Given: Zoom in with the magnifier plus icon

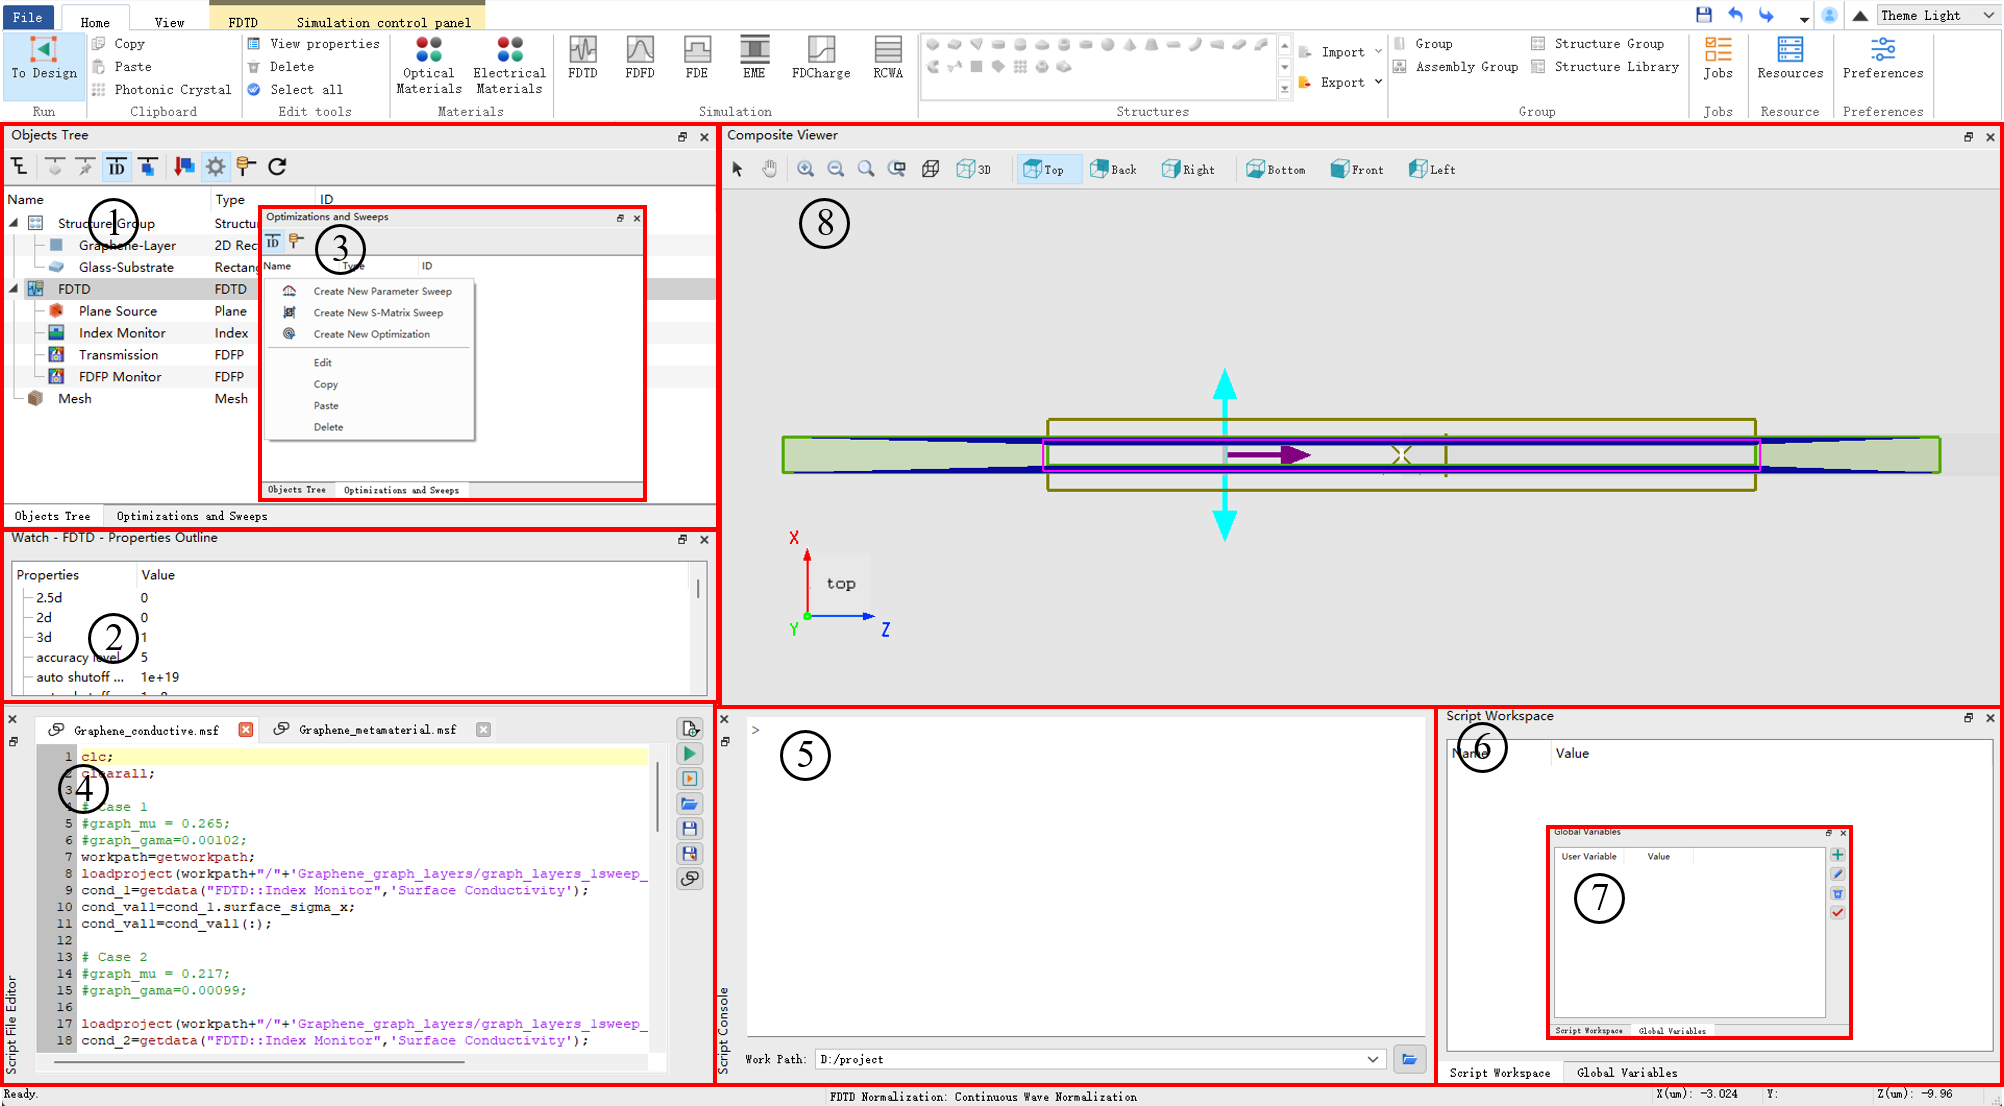Looking at the screenshot, I should pyautogui.click(x=805, y=169).
